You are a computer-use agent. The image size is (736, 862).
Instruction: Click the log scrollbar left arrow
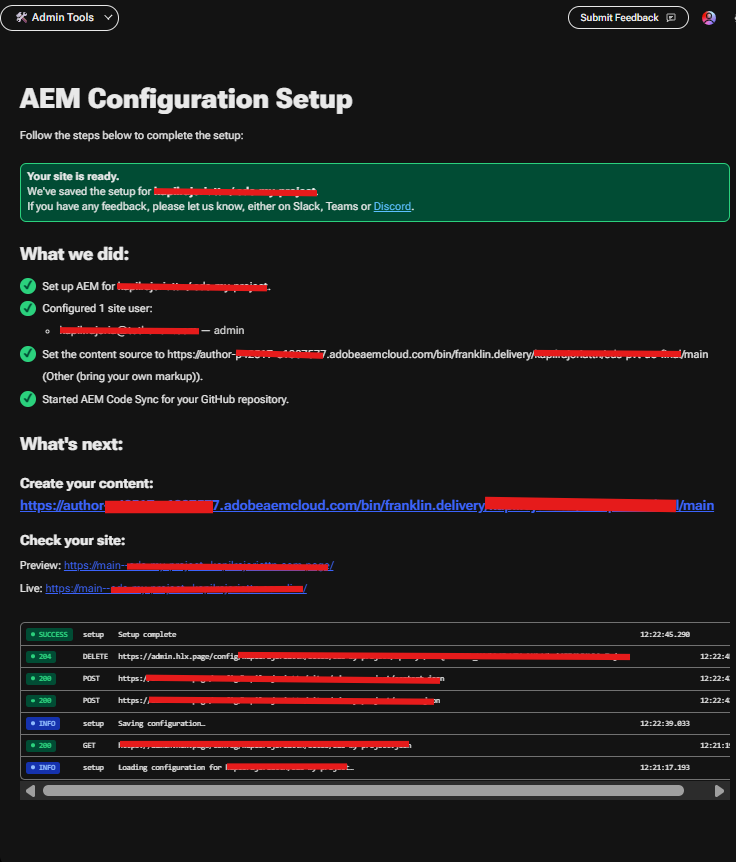(x=30, y=791)
